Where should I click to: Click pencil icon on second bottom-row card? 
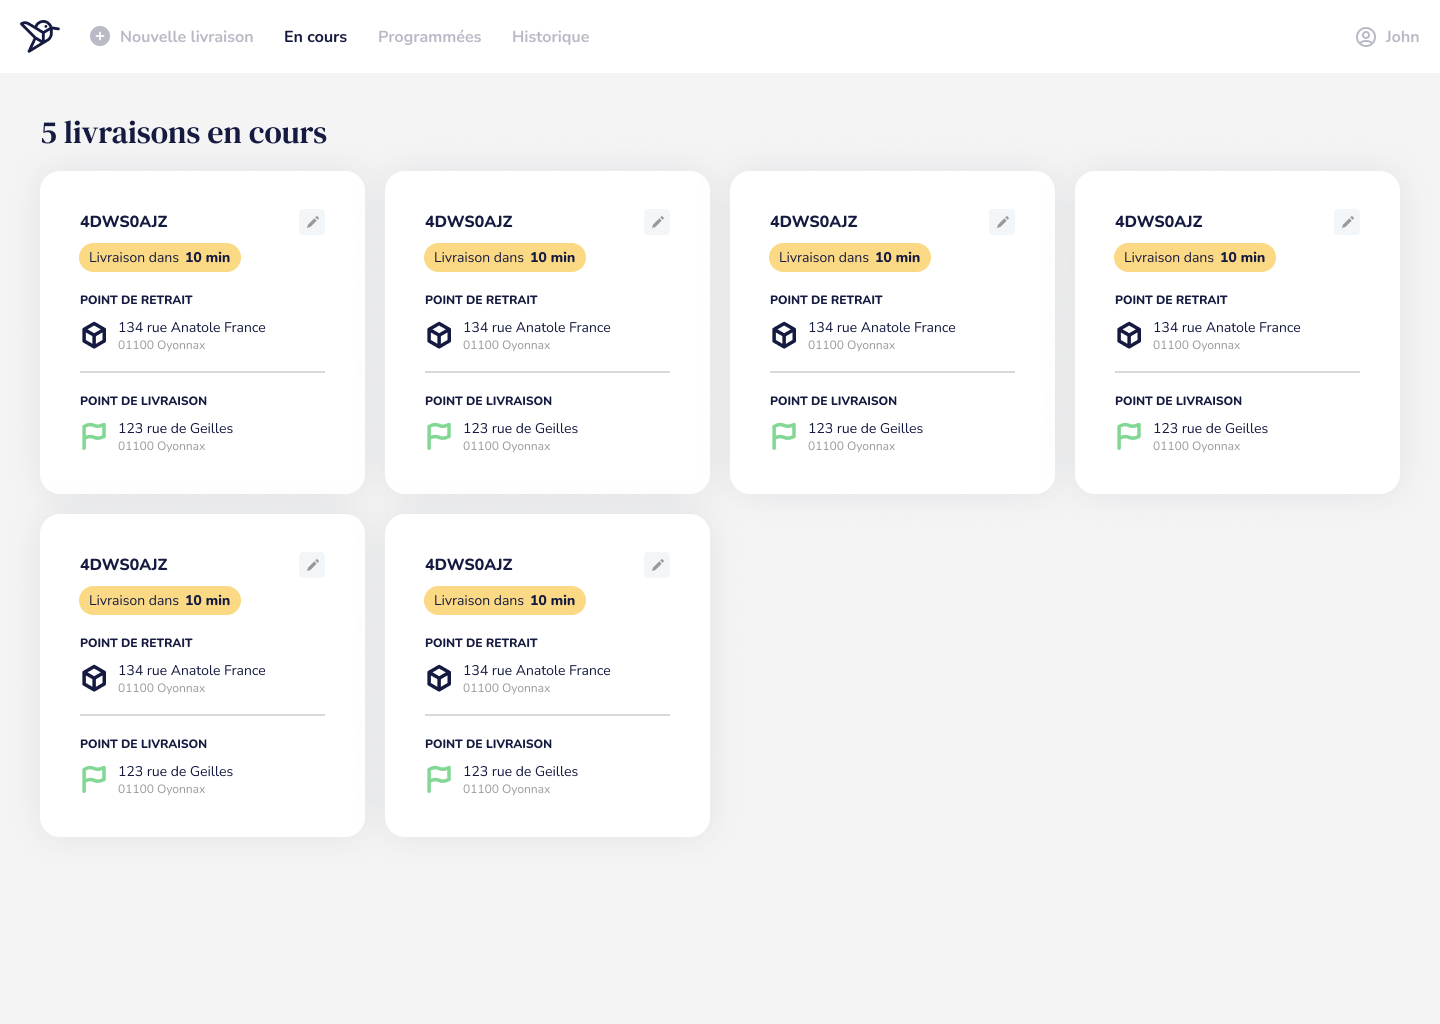coord(657,565)
